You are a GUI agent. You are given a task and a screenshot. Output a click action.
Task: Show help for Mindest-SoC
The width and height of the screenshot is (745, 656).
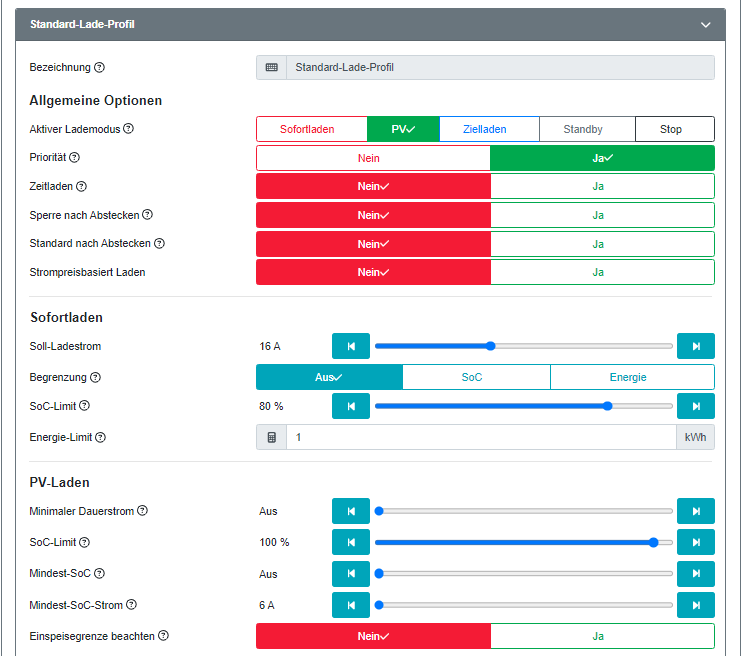click(99, 573)
